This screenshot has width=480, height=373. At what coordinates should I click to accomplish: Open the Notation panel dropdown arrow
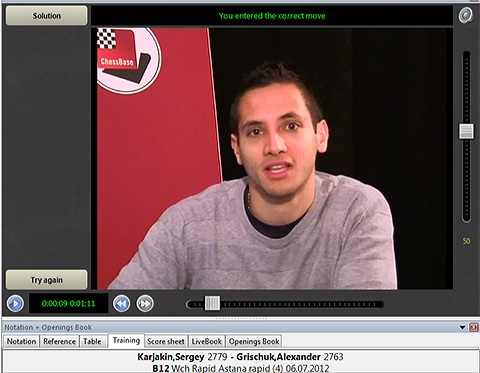point(462,327)
